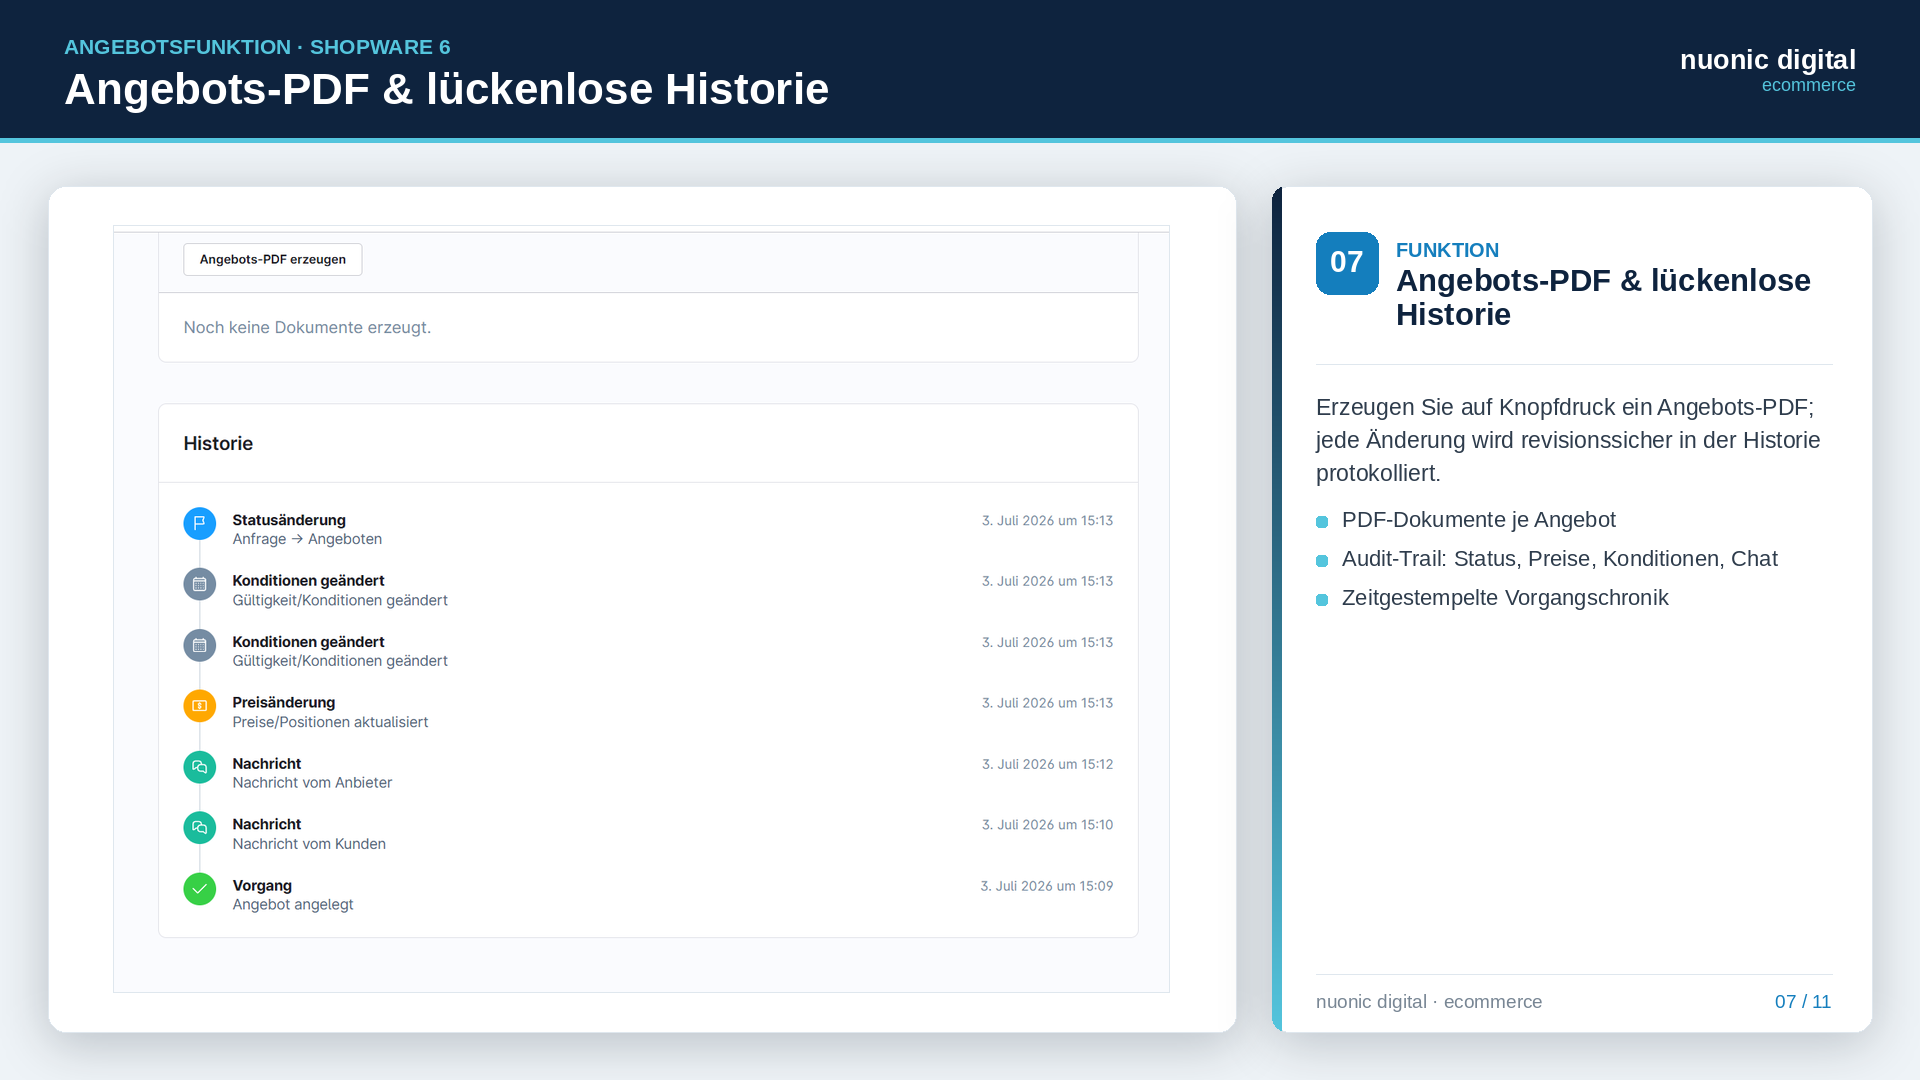Click second Konditionen geändert calendar icon
This screenshot has height=1080, width=1920.
click(200, 645)
